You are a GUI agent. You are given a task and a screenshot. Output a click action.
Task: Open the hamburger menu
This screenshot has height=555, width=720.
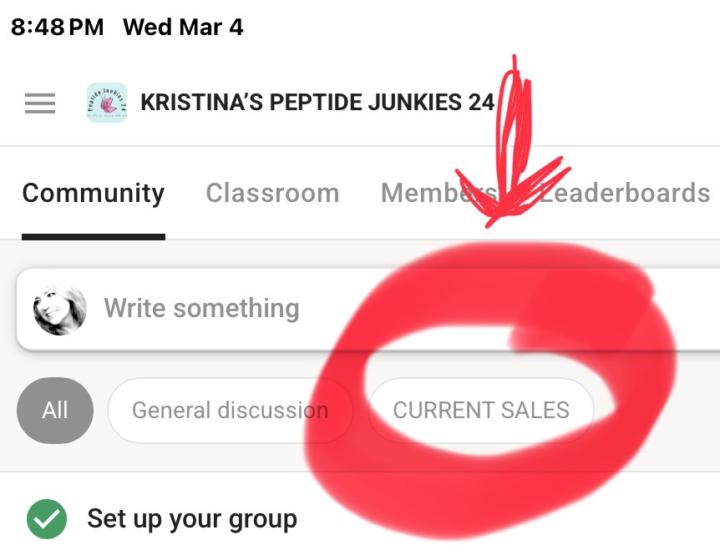point(40,103)
